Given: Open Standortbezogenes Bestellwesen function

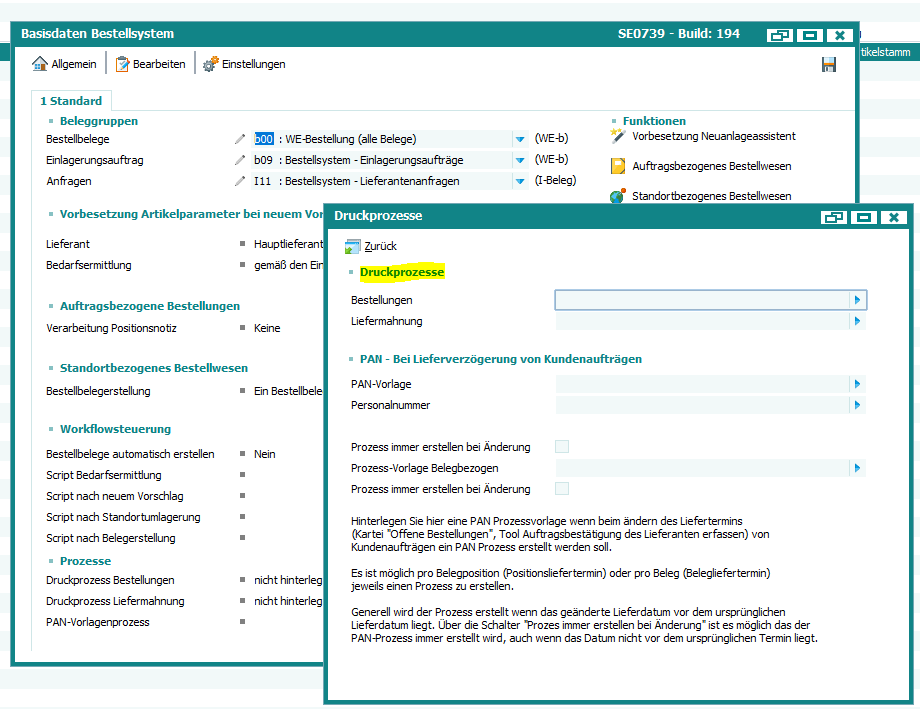Looking at the screenshot, I should (617, 196).
